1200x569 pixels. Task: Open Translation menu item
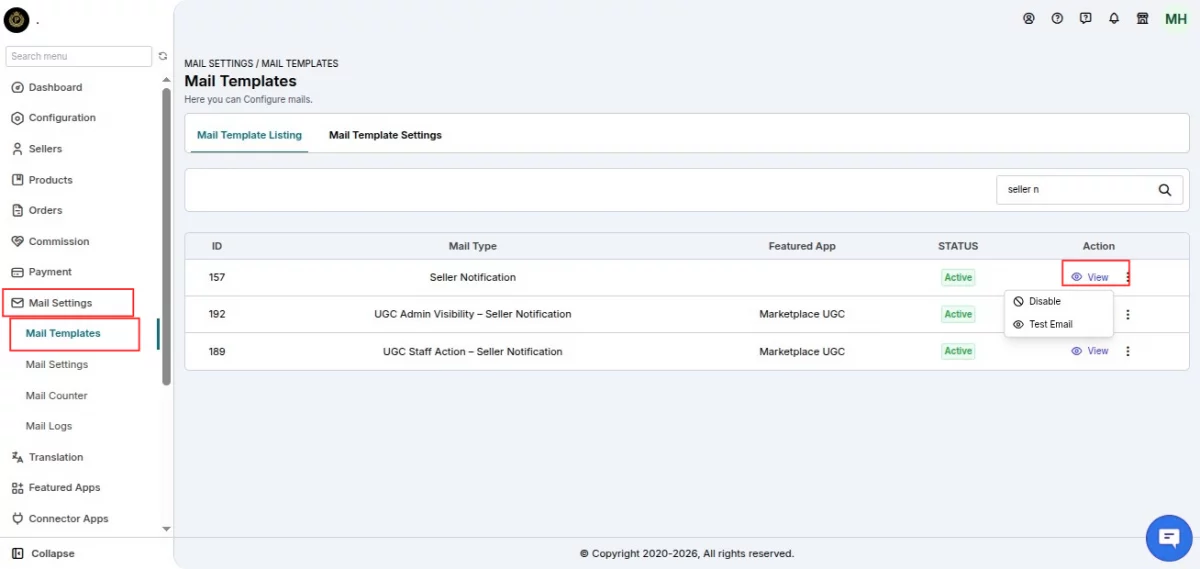(56, 457)
